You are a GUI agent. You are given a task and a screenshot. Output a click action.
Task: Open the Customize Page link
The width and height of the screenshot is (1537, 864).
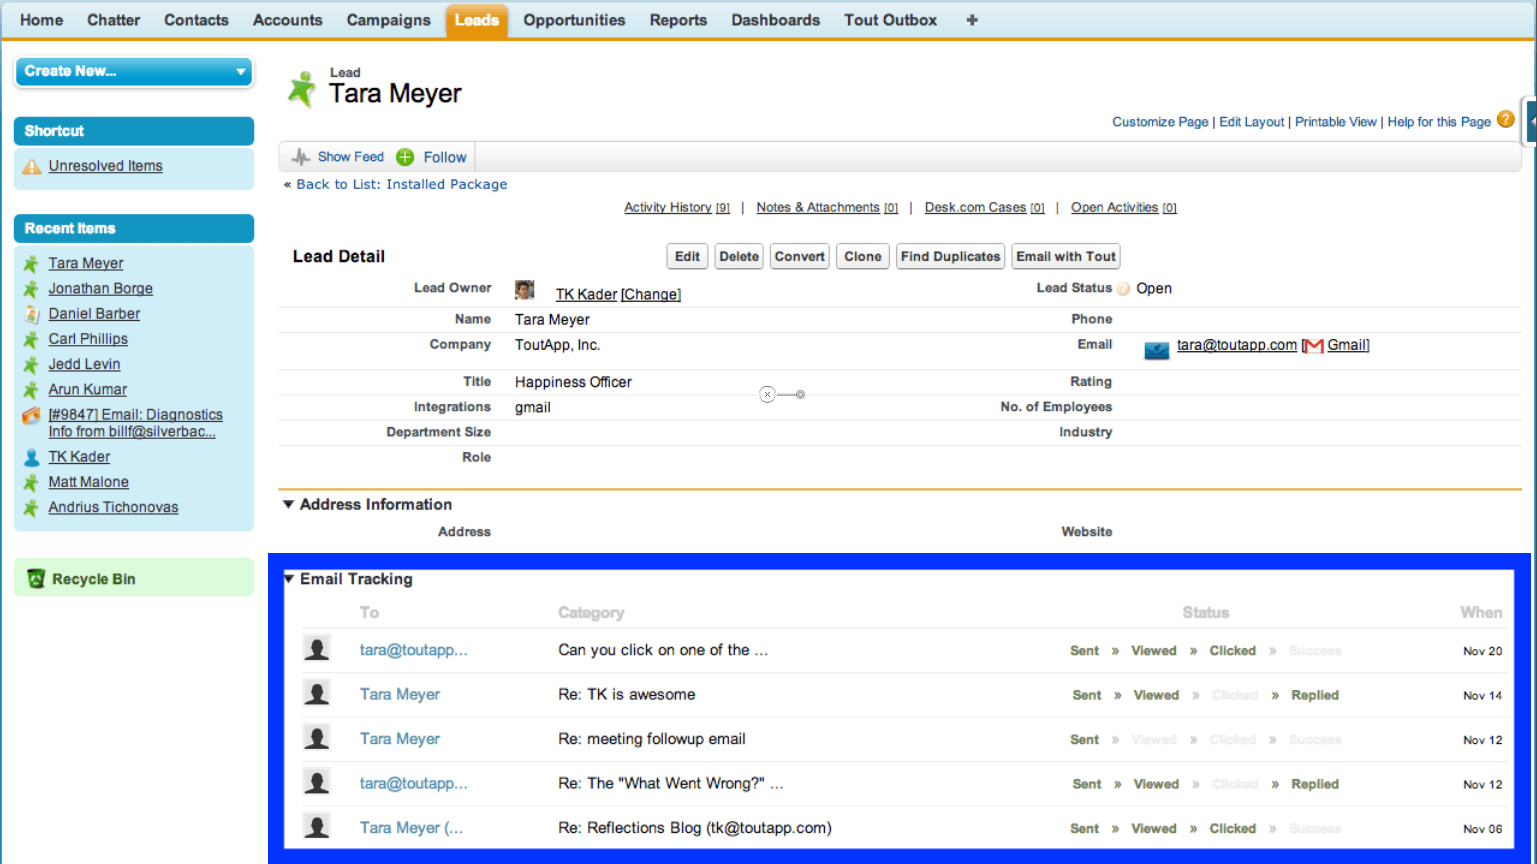(x=1159, y=121)
